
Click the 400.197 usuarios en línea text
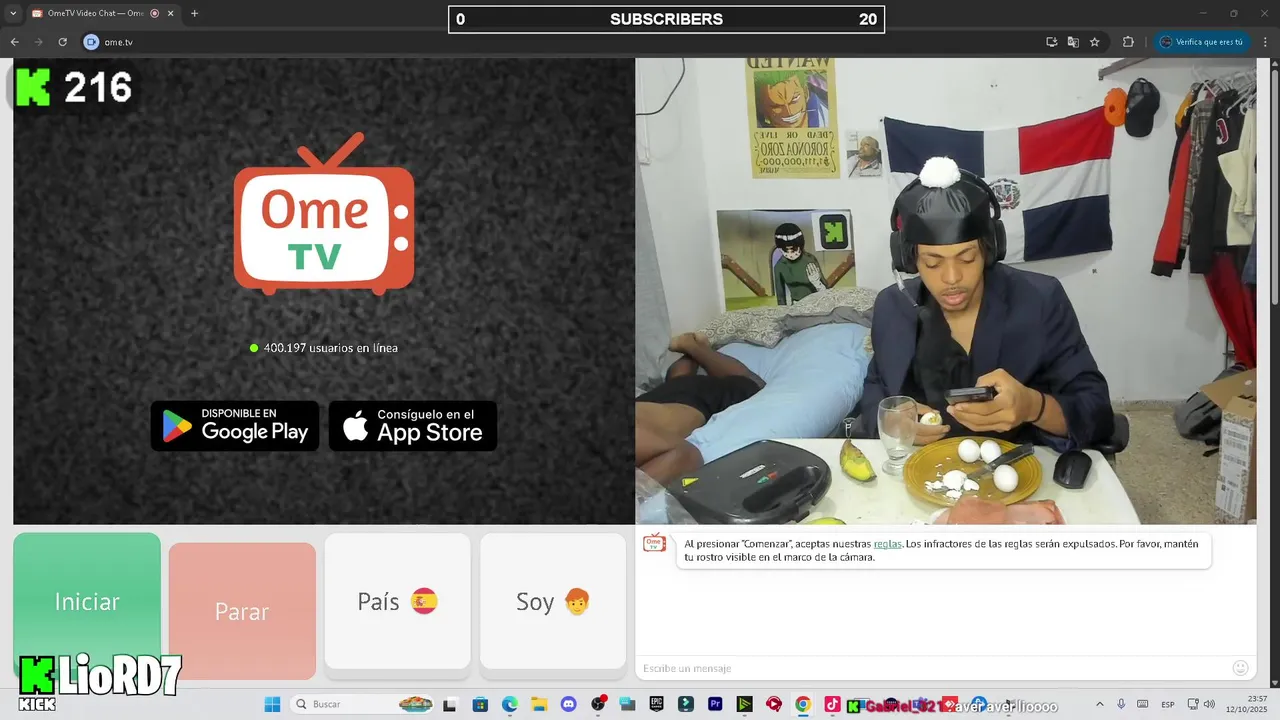(331, 348)
